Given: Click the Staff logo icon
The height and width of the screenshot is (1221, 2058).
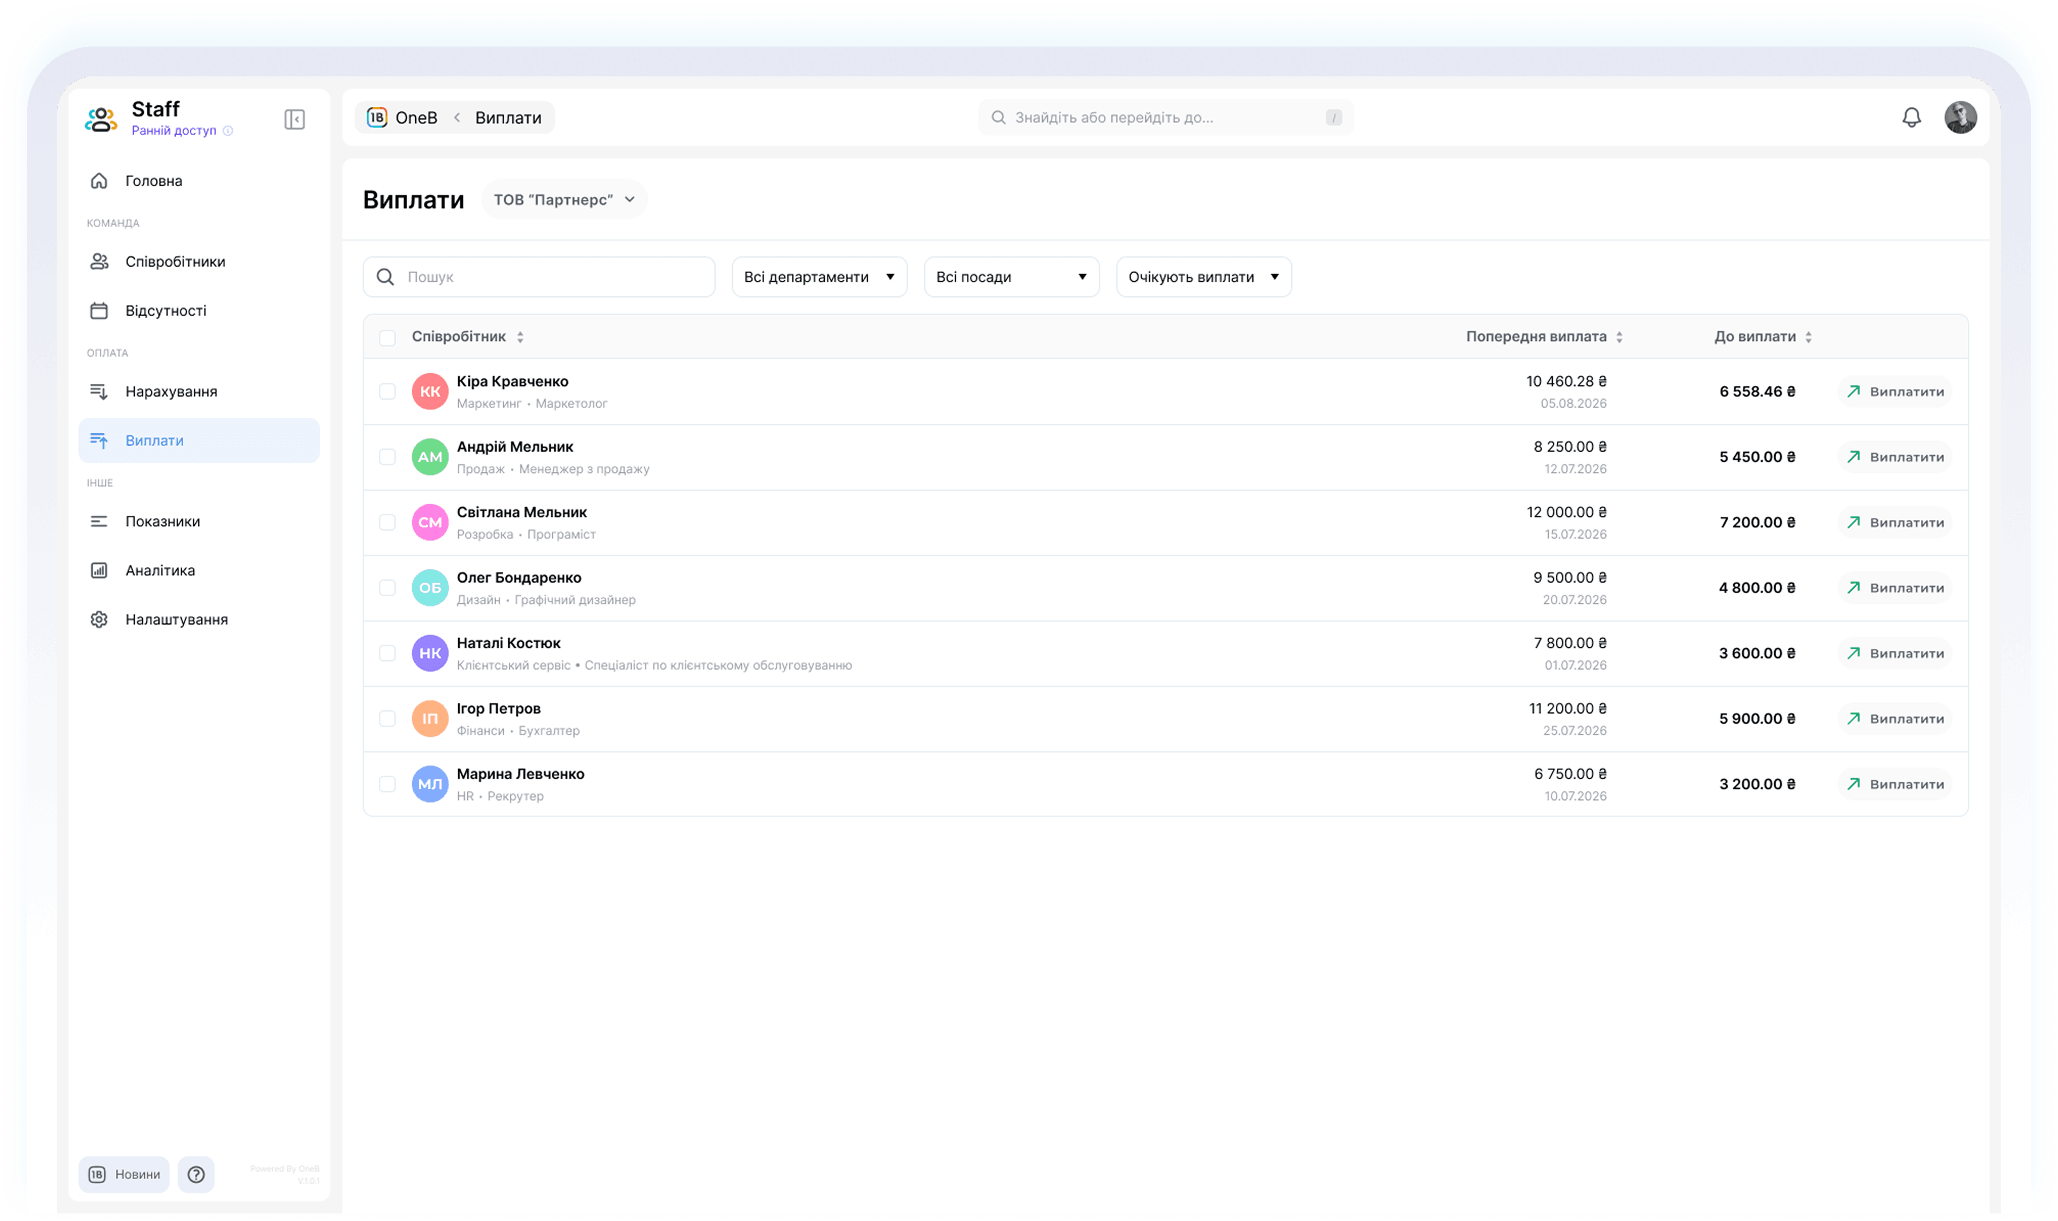Looking at the screenshot, I should click(x=101, y=119).
